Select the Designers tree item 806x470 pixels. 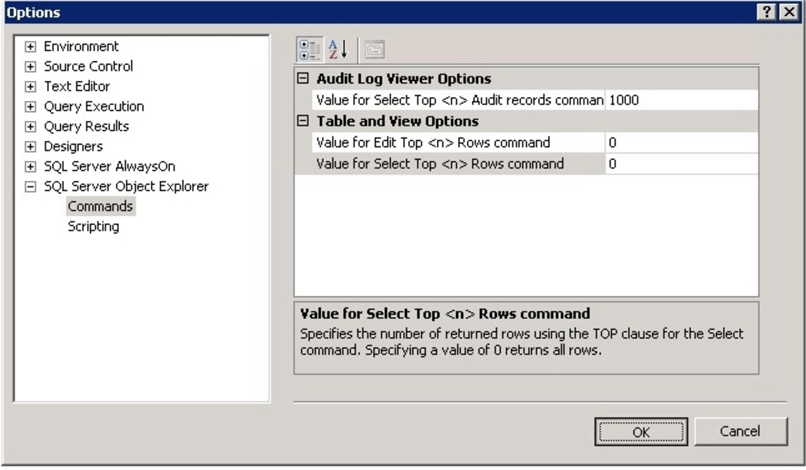[73, 147]
